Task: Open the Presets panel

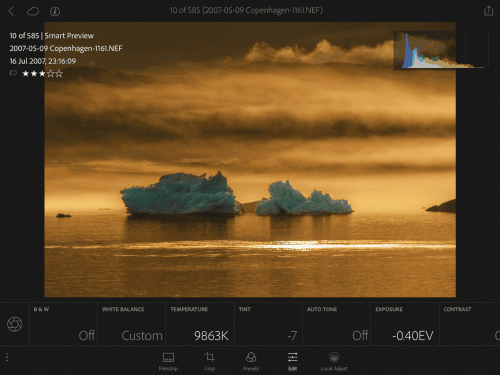Action: click(251, 361)
